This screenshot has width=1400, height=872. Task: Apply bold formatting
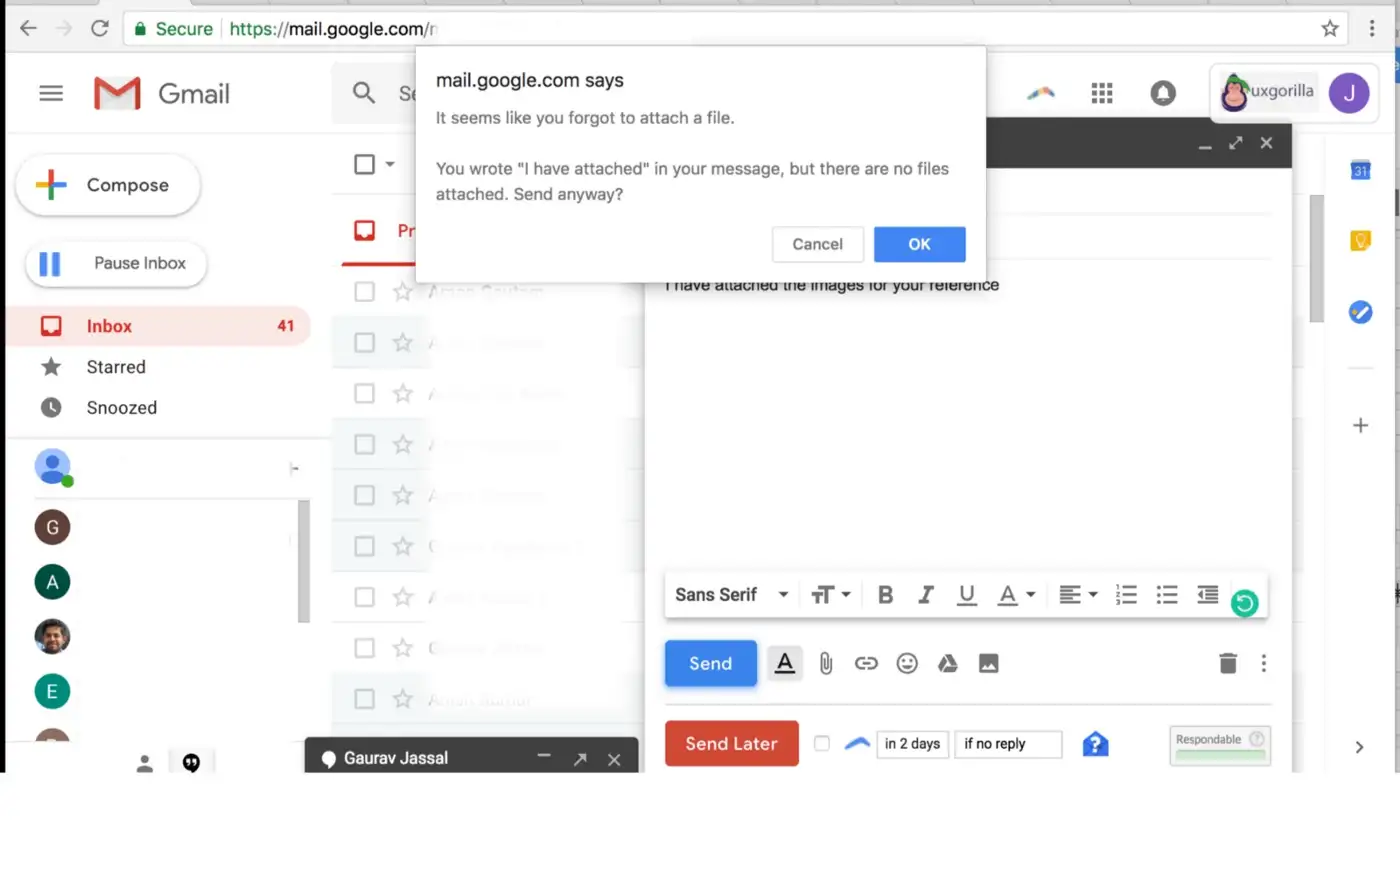[x=885, y=595]
